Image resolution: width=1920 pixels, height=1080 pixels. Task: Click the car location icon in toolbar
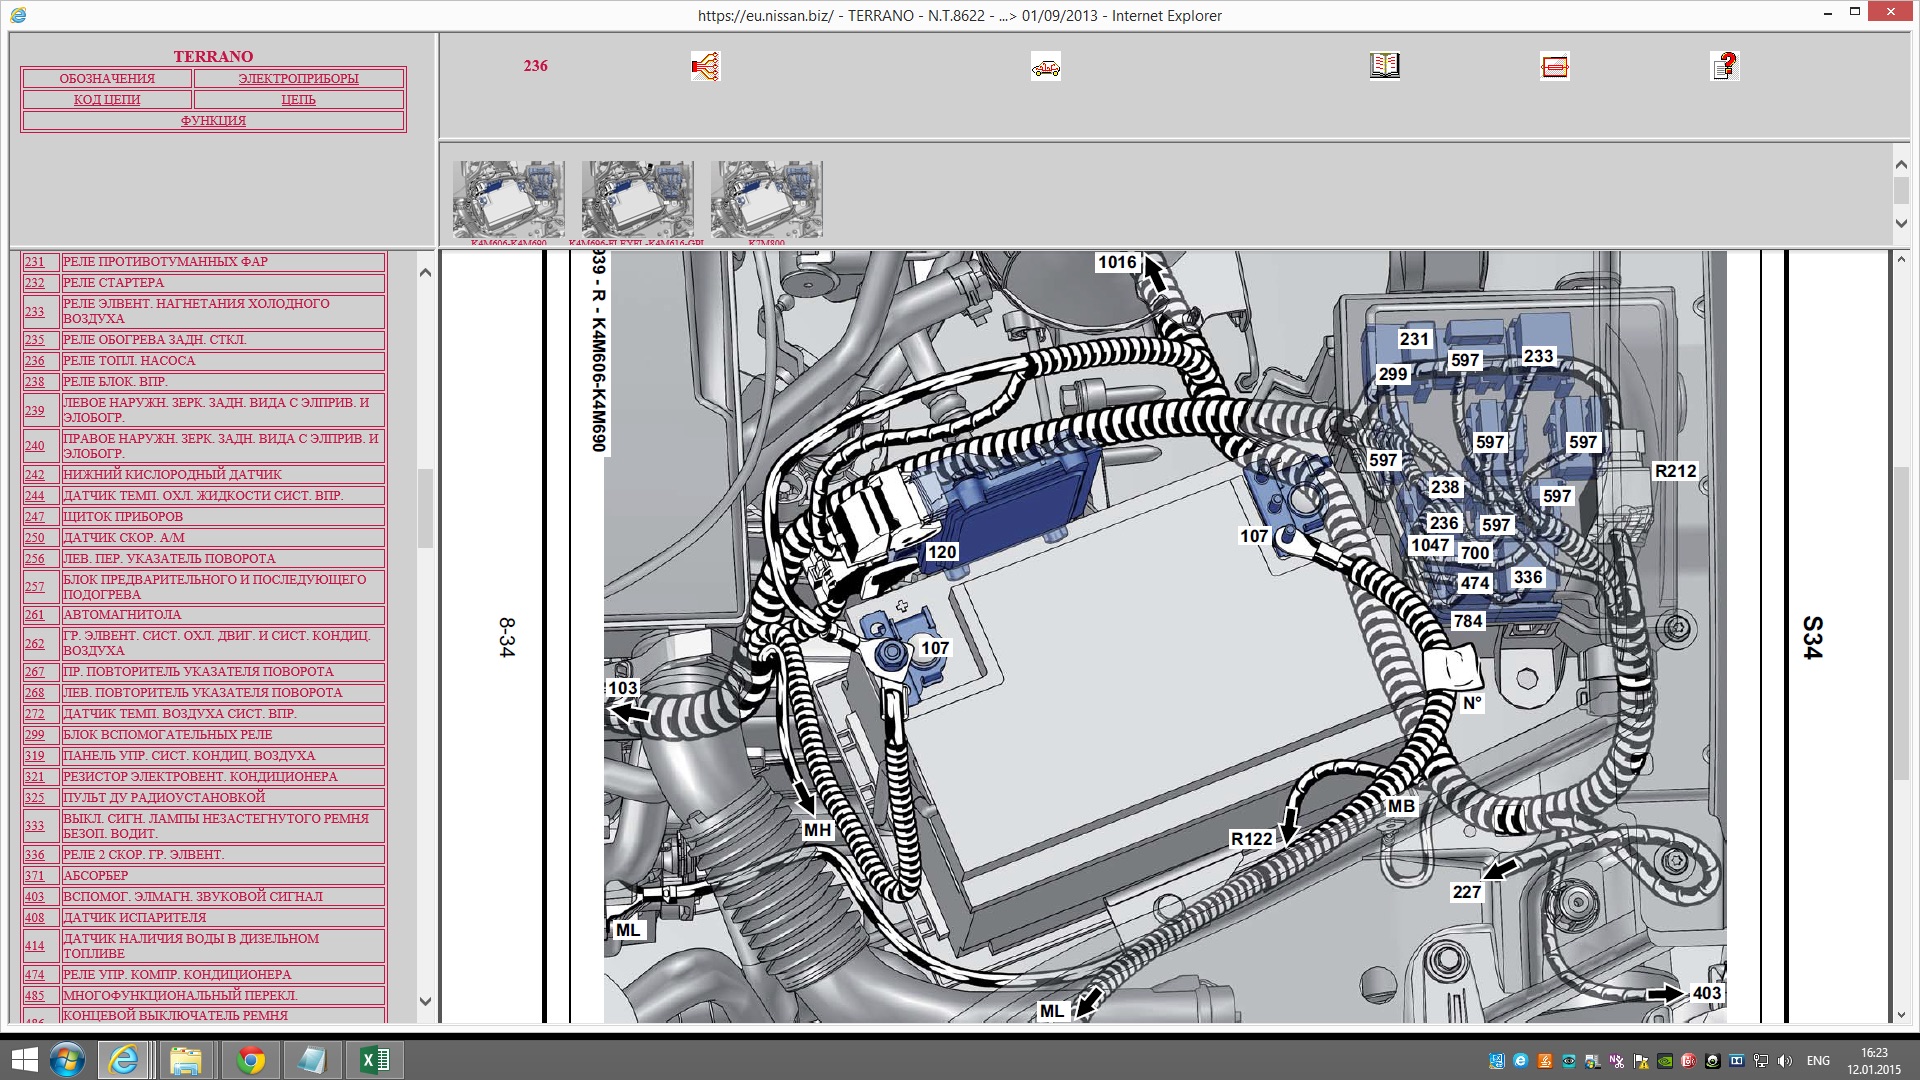click(1046, 66)
